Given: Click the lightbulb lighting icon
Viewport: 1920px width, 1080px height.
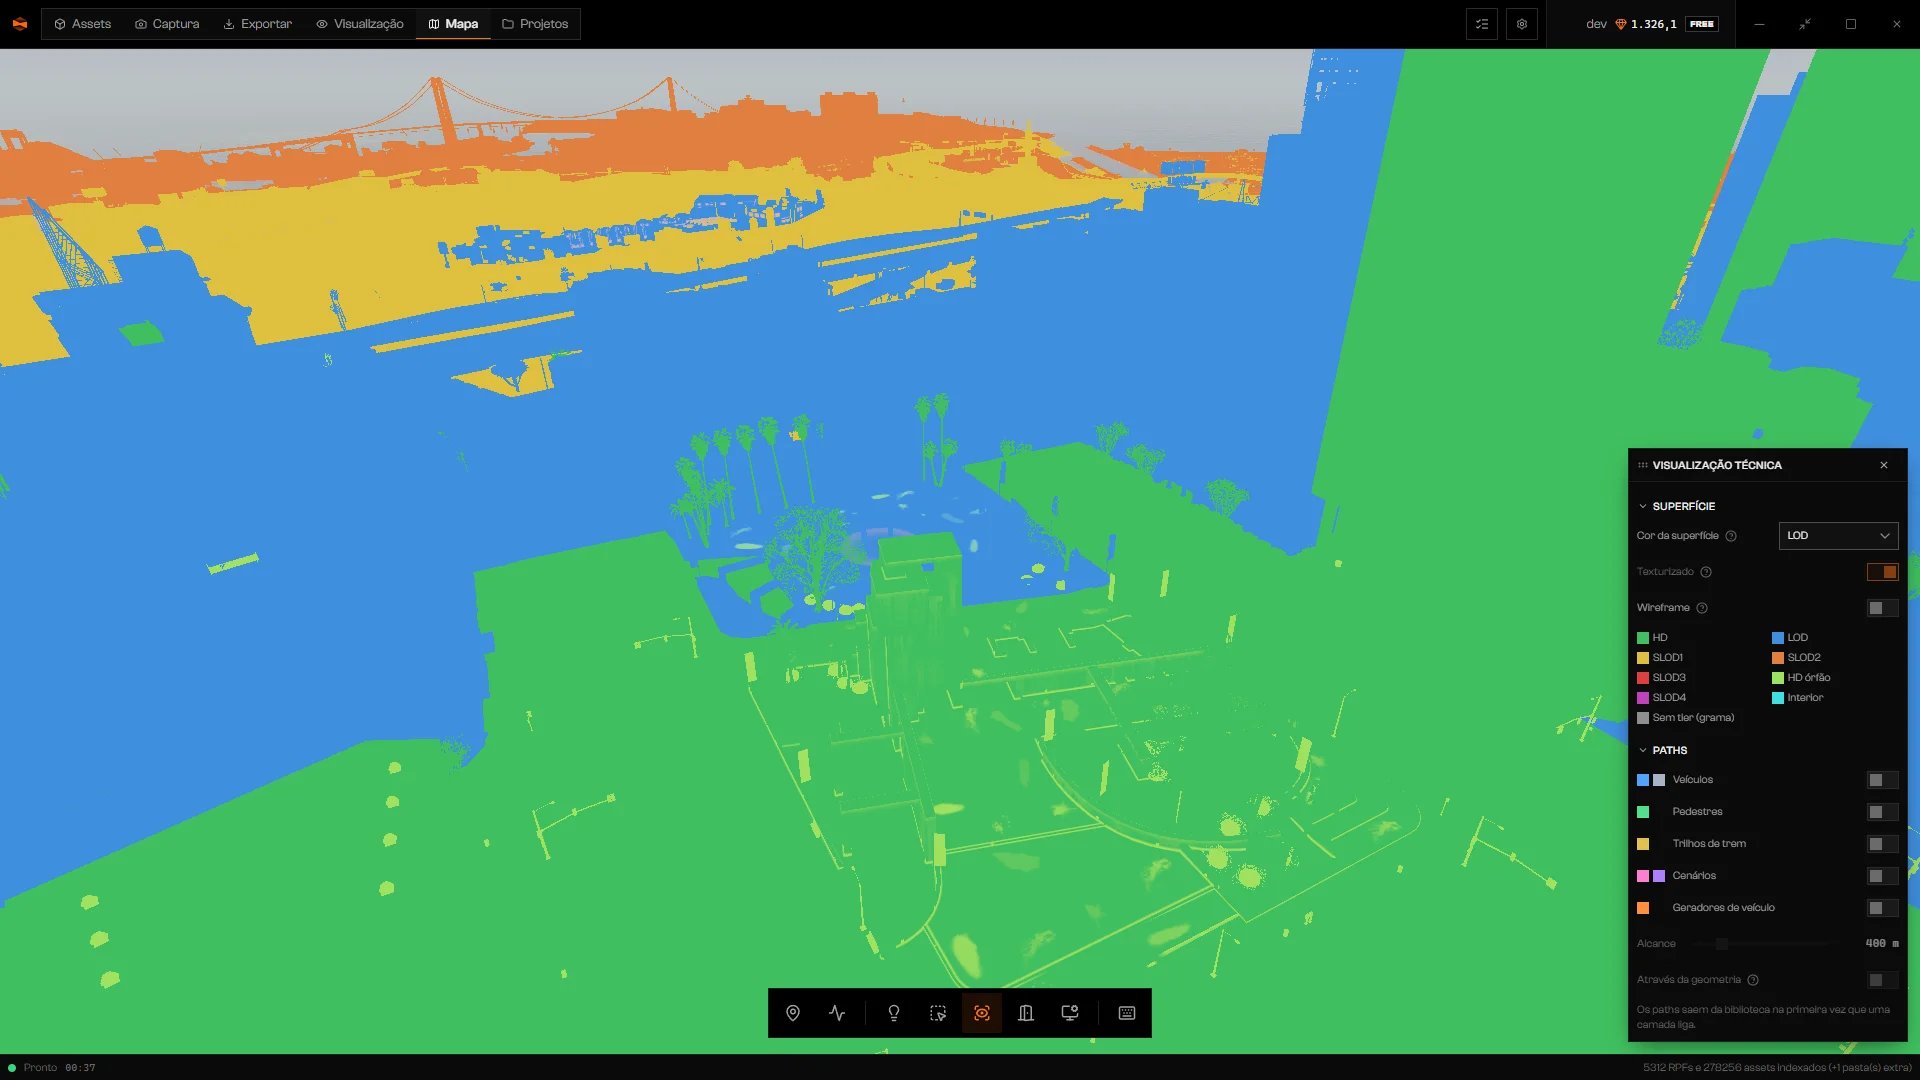Looking at the screenshot, I should click(894, 1013).
